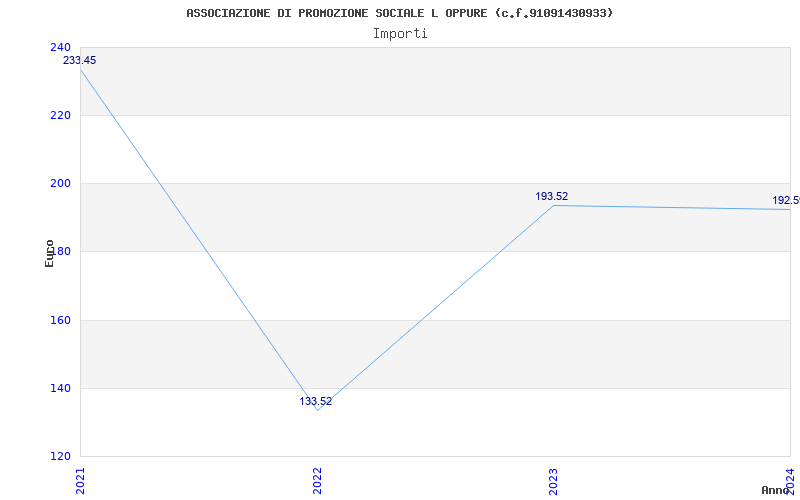Click the "Euro" y-axis title
Image resolution: width=800 pixels, height=500 pixels.
49,252
